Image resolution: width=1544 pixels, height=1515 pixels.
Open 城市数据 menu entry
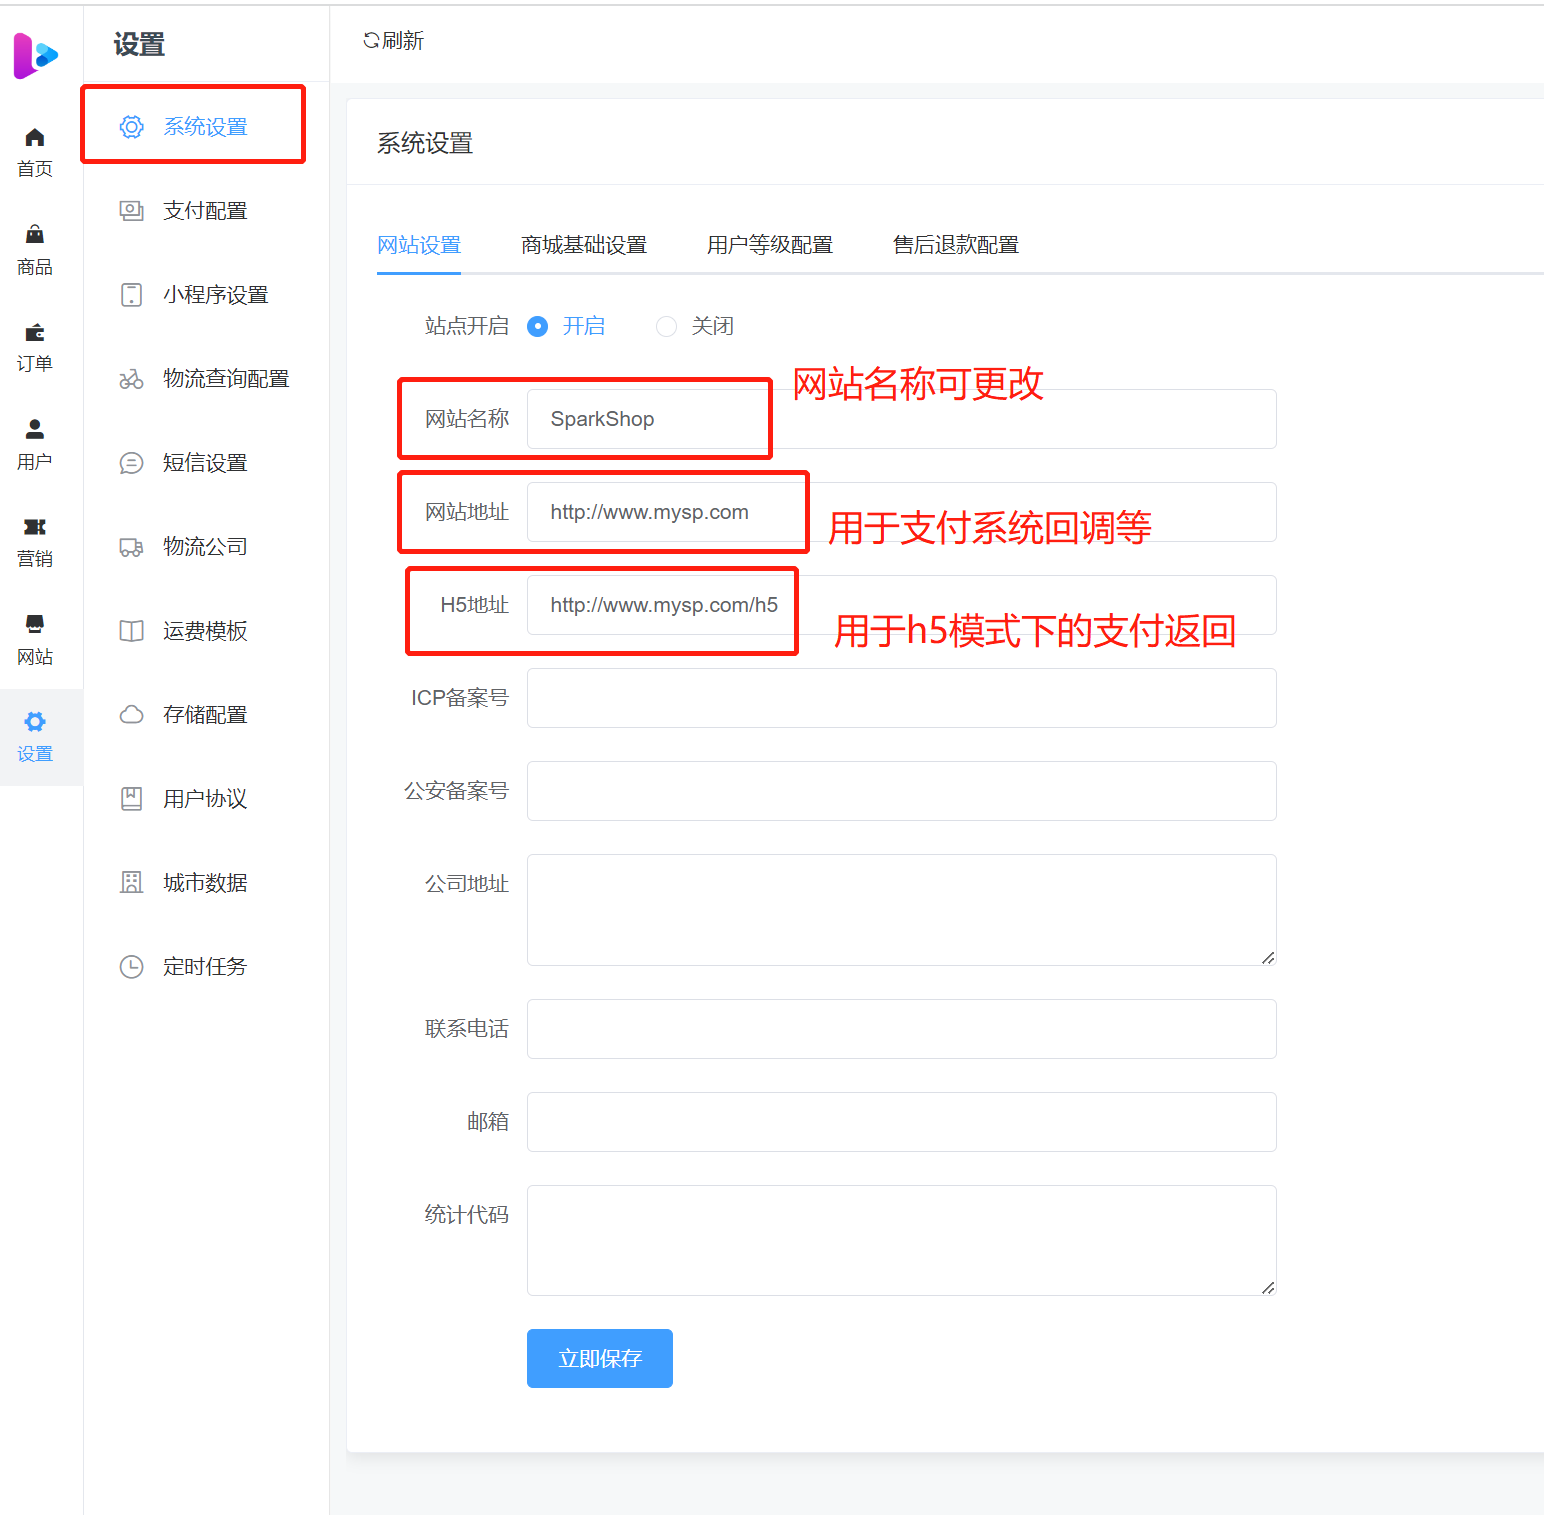(207, 883)
